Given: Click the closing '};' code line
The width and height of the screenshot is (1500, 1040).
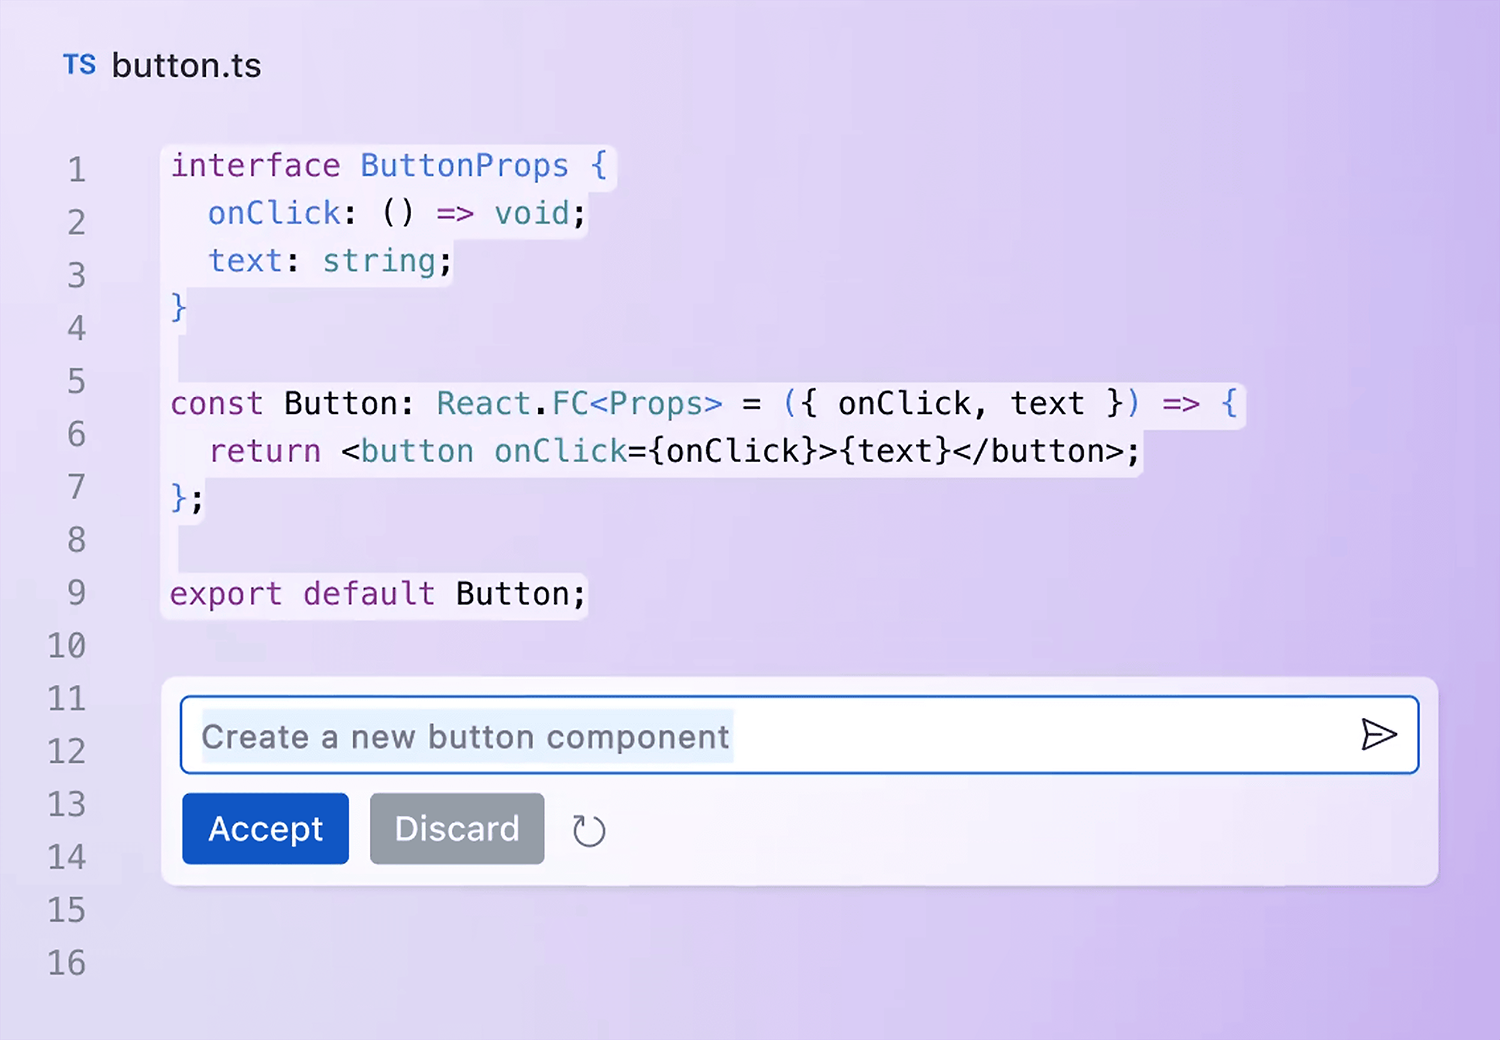Looking at the screenshot, I should (x=187, y=497).
